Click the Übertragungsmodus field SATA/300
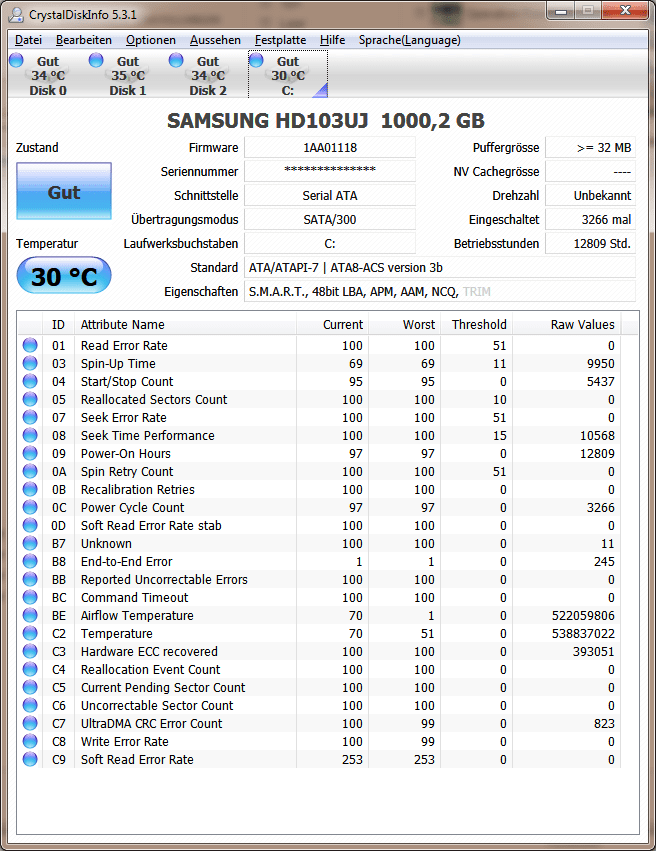The width and height of the screenshot is (656, 851). [330, 220]
